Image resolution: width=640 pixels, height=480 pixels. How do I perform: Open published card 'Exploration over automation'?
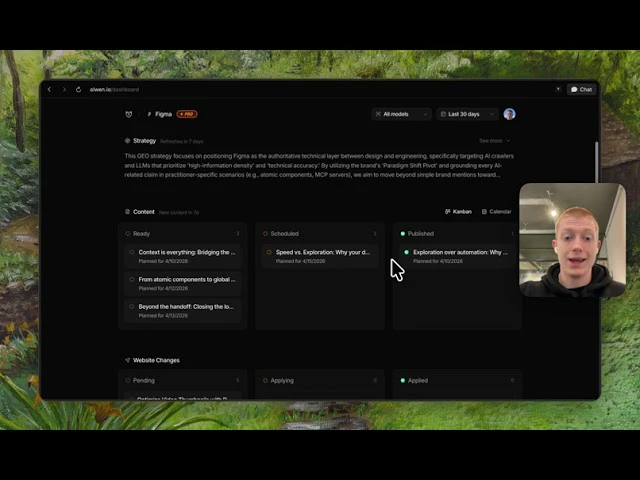coord(457,256)
